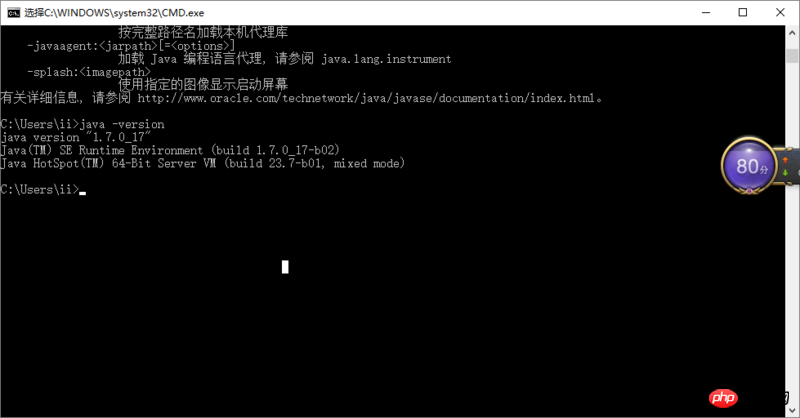
Task: Click the -splash:<imagepath> option text
Action: [x=89, y=72]
